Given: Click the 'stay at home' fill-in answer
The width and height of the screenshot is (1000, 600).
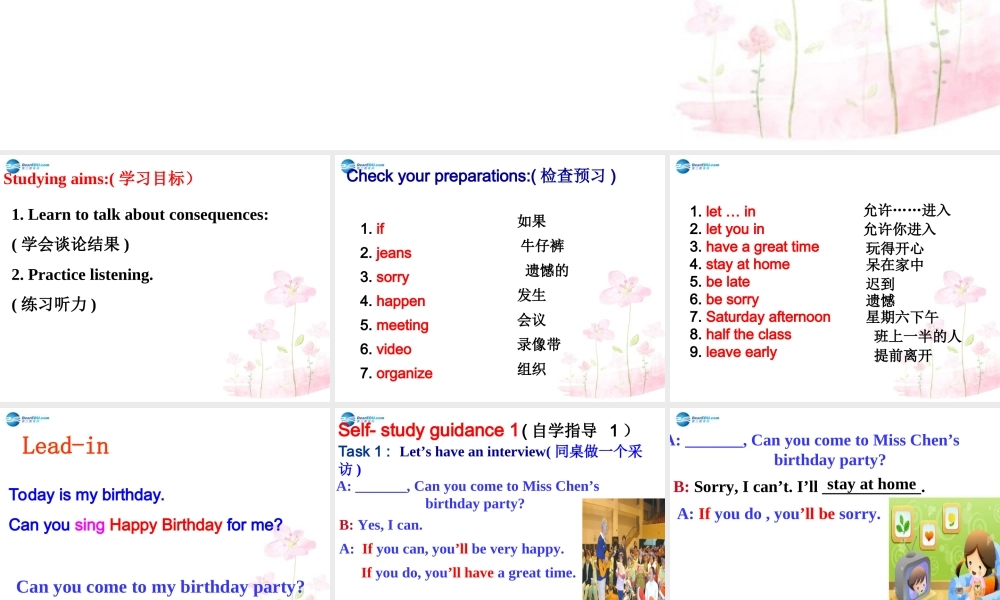Looking at the screenshot, I should click(x=871, y=484).
